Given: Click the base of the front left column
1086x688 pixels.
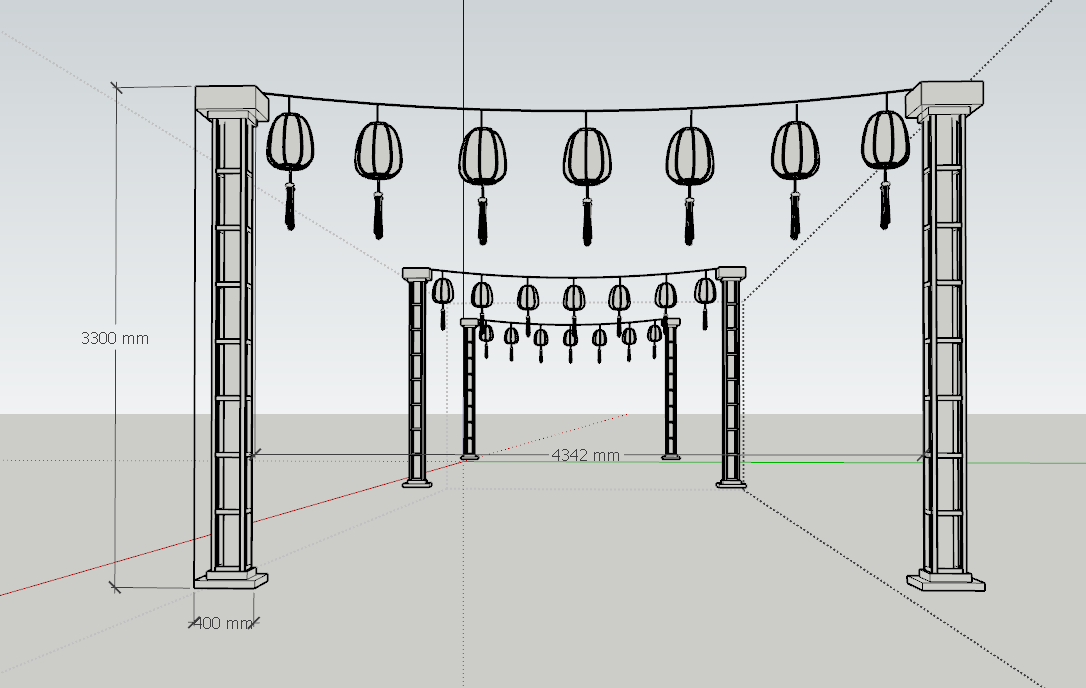Looking at the screenshot, I should pos(232,578).
